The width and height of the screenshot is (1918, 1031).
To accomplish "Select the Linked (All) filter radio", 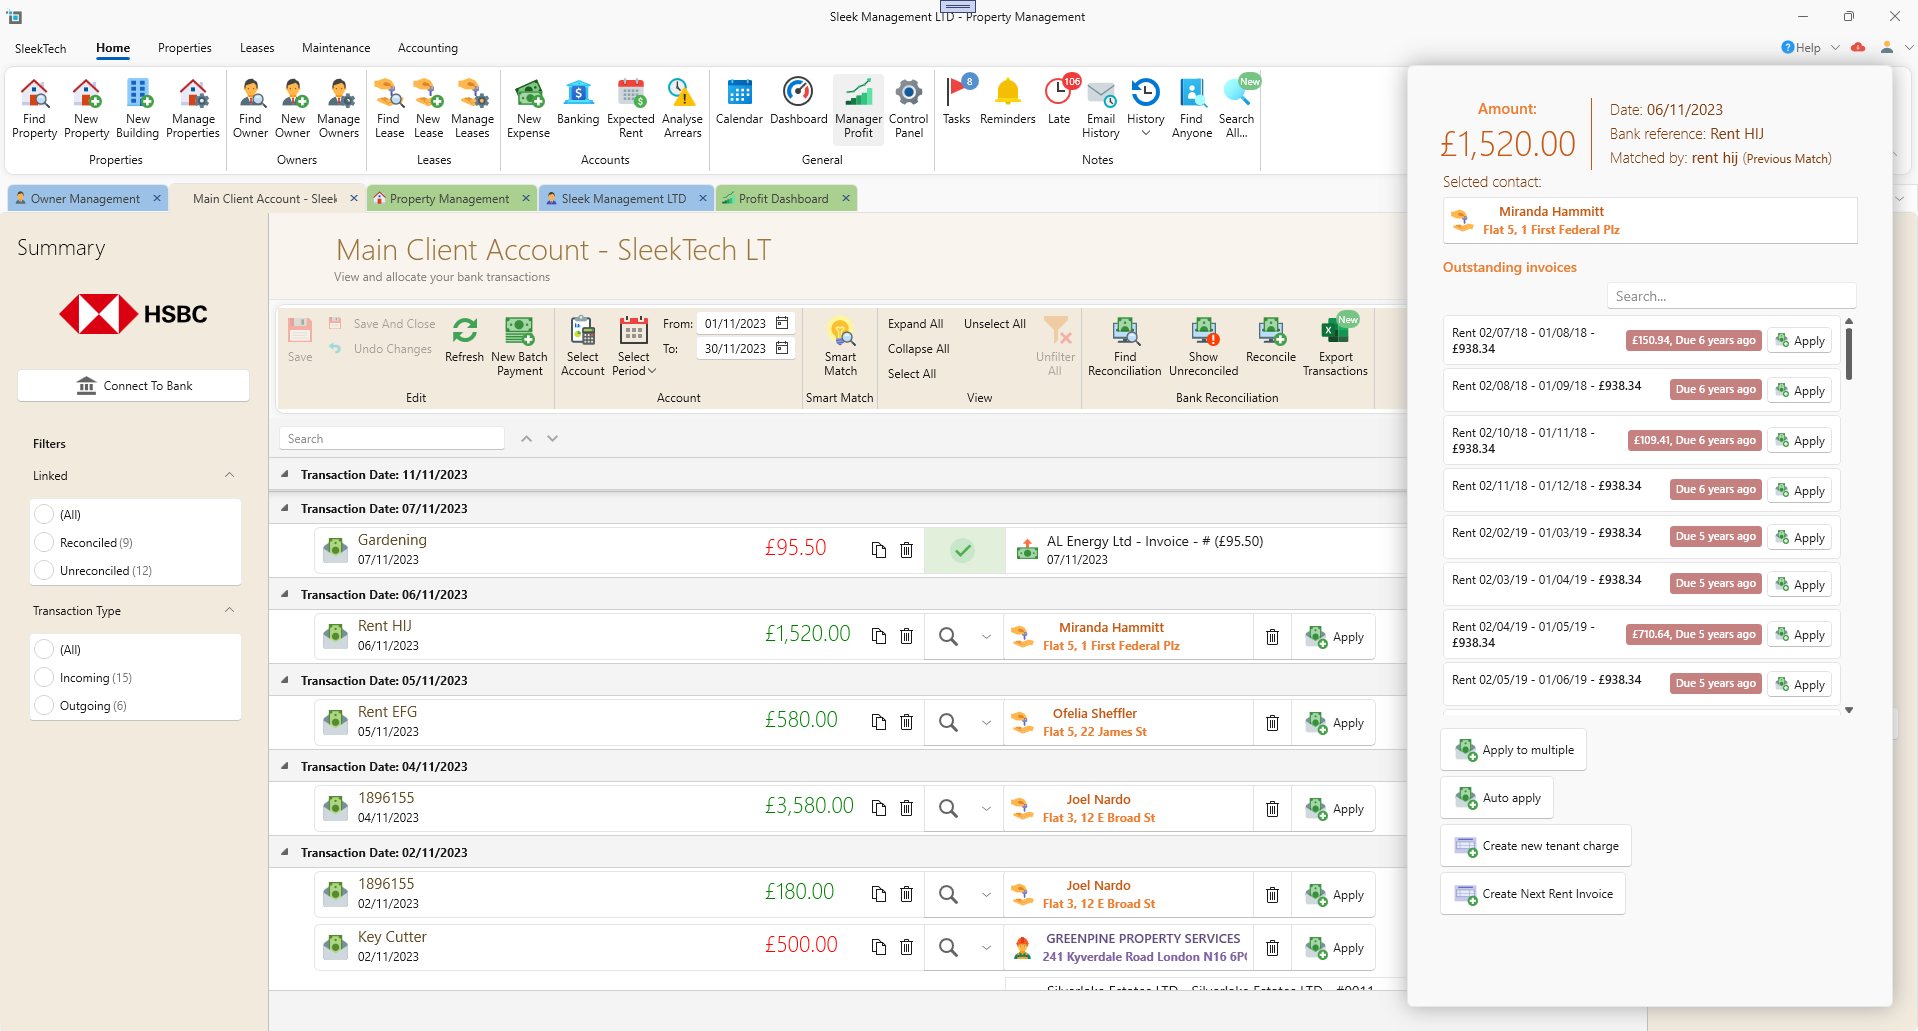I will click(44, 514).
